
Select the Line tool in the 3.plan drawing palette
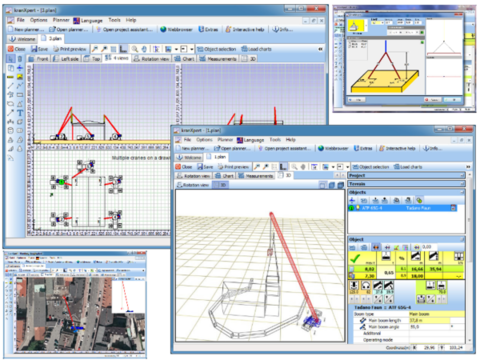[x=11, y=86]
